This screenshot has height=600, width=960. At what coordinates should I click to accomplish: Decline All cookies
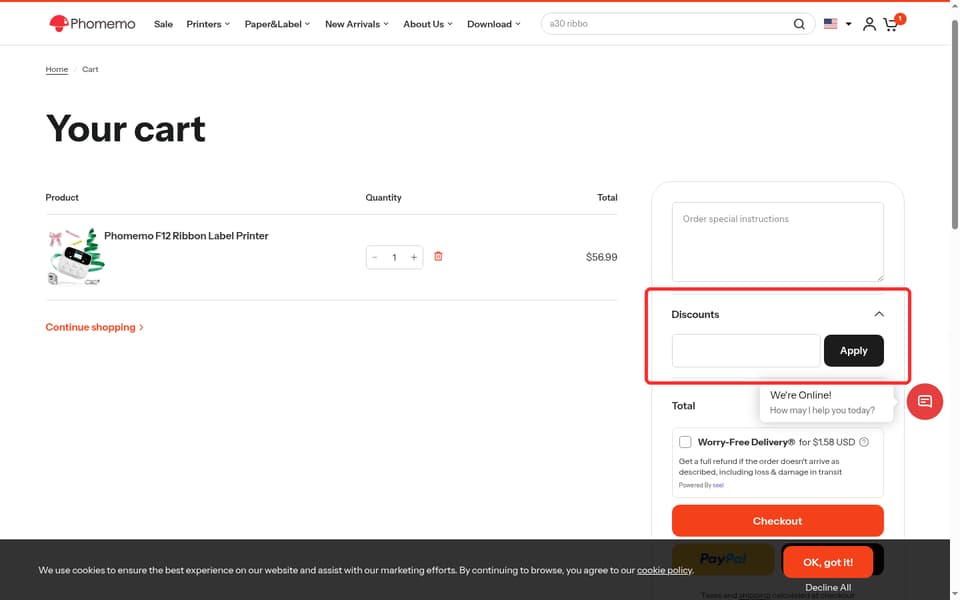[828, 588]
